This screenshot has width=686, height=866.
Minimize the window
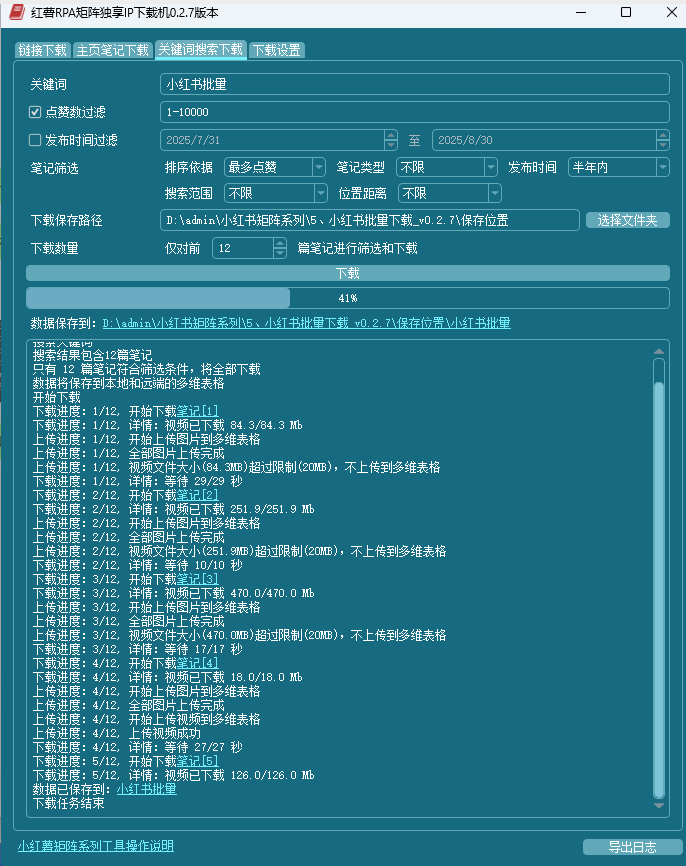point(581,12)
